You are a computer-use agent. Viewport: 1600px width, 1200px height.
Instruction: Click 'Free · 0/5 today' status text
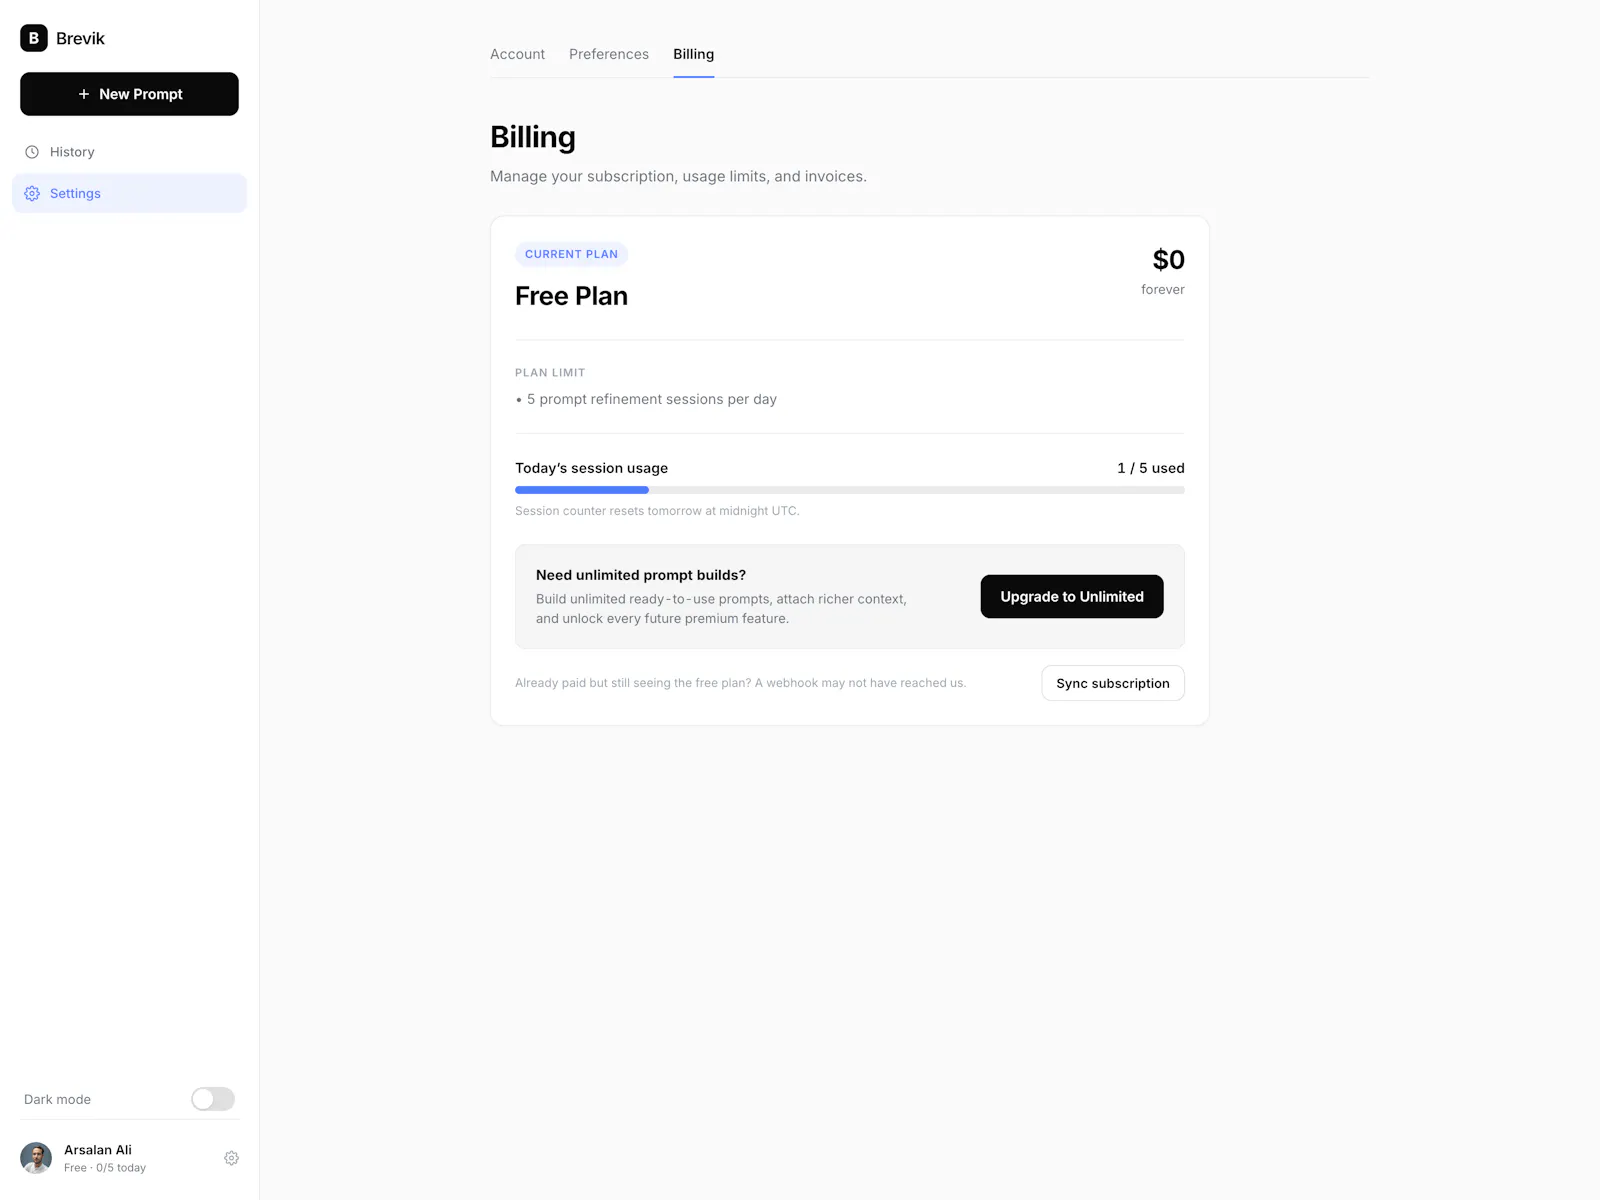pos(105,1168)
